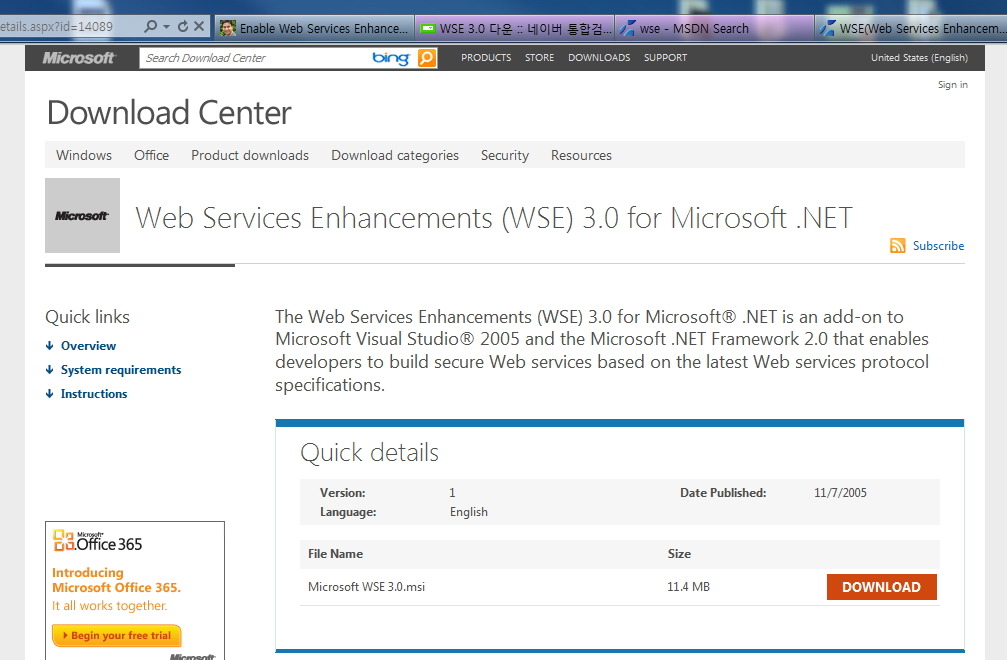Click the address bar search magnifier icon
Image resolution: width=1007 pixels, height=660 pixels.
tap(151, 27)
